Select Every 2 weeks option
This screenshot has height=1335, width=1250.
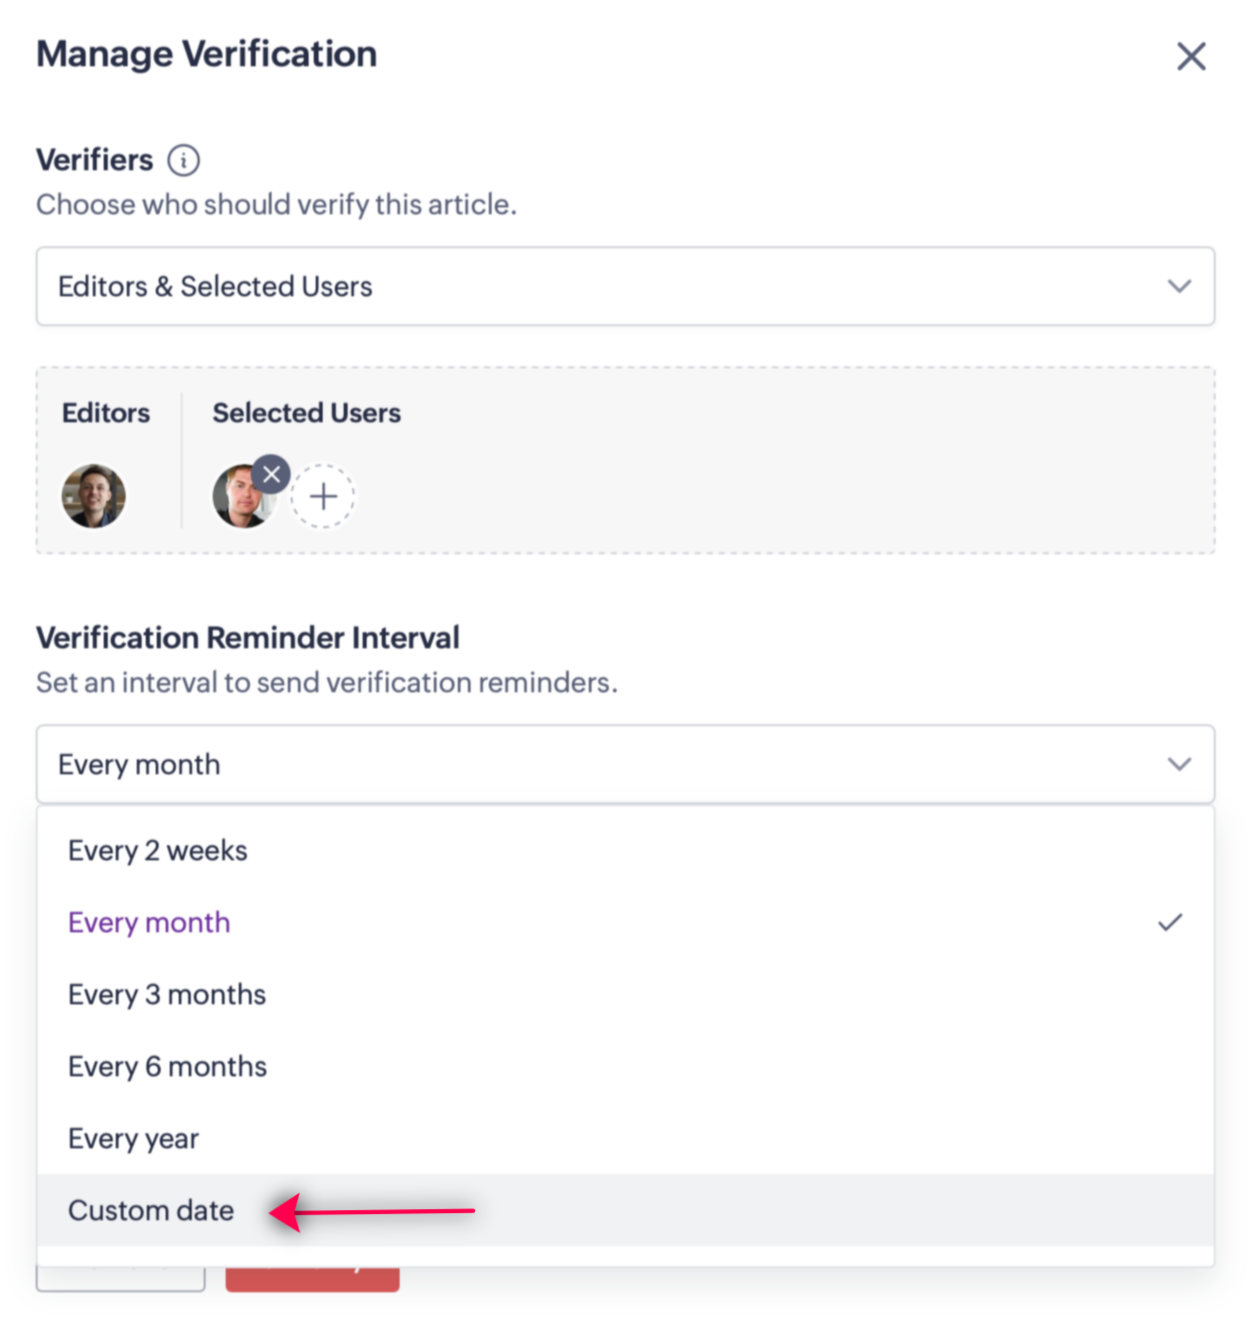click(625, 850)
